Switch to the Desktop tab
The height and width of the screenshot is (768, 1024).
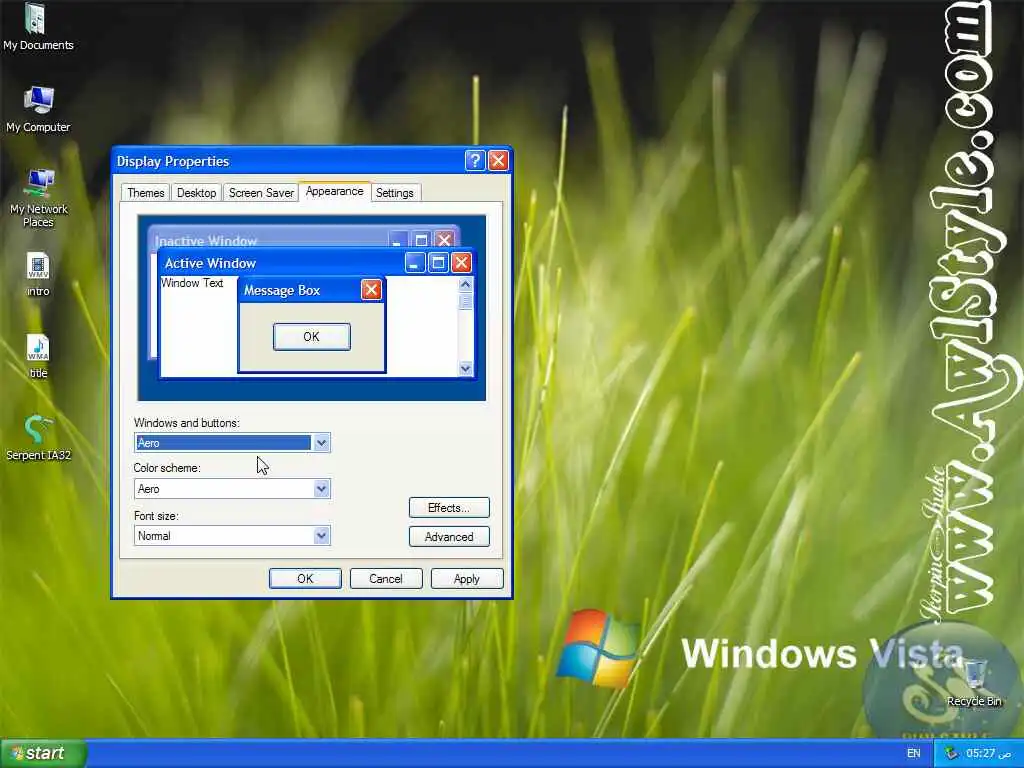[x=196, y=193]
